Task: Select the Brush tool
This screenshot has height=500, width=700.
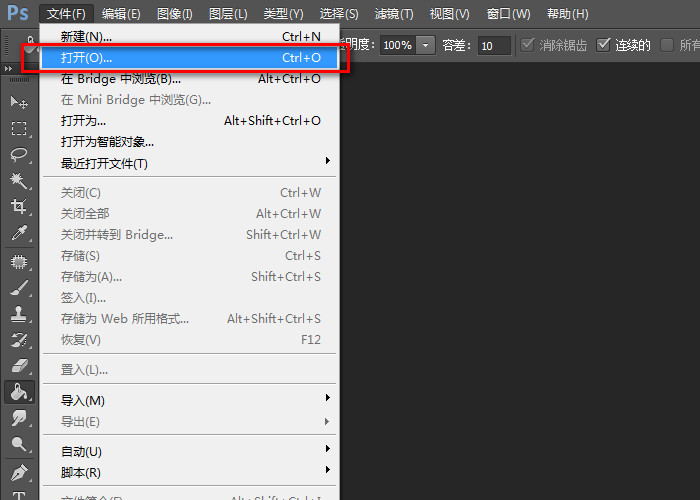Action: pos(19,288)
